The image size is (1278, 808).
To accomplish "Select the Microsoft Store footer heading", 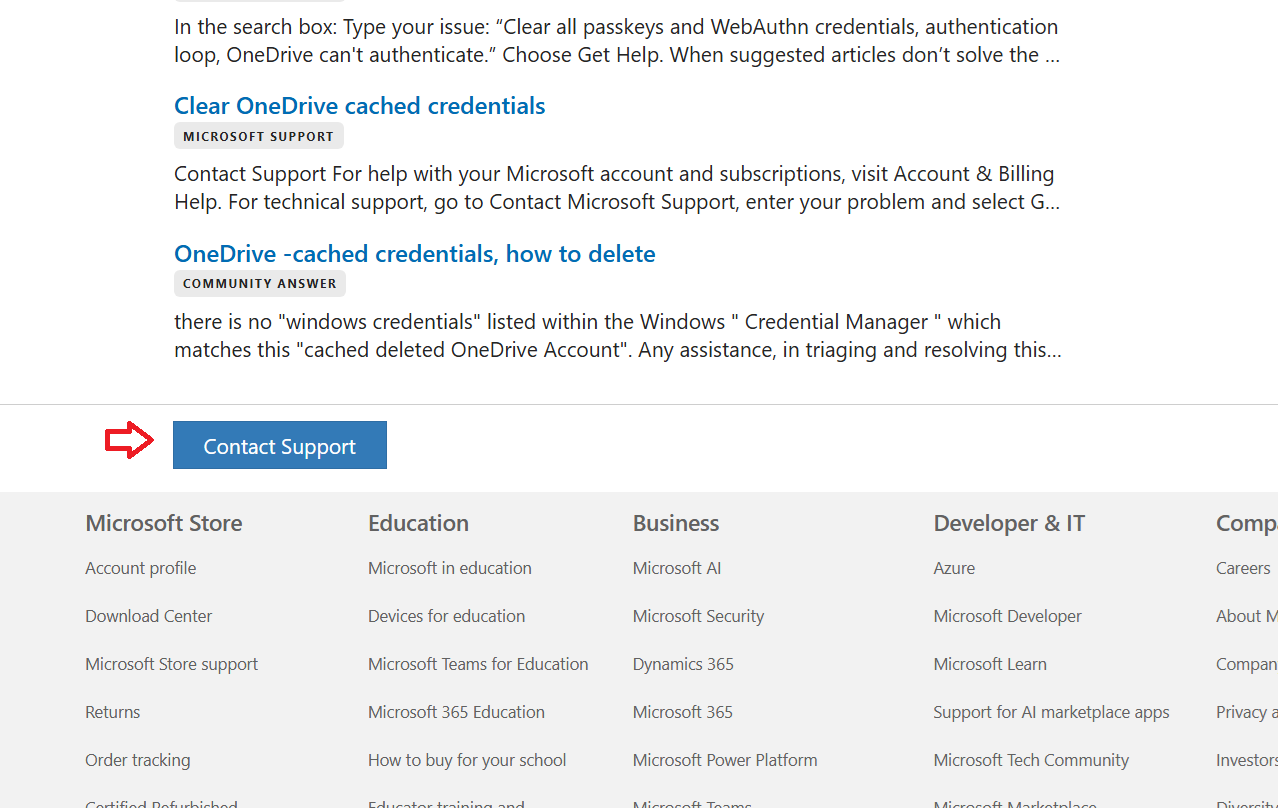I will (164, 523).
